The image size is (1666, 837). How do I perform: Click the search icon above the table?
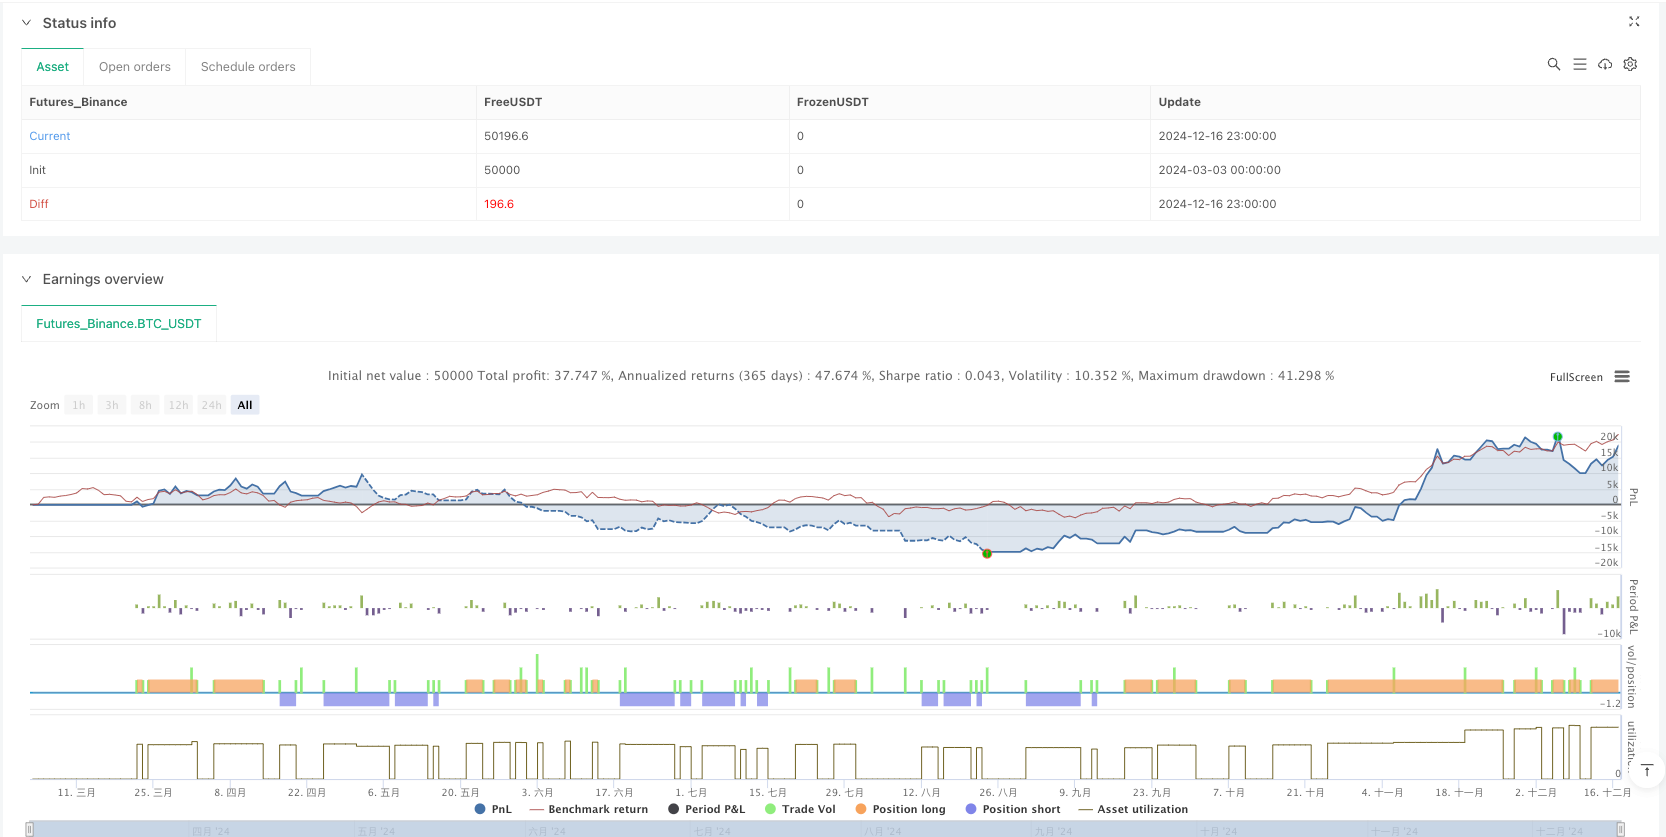coord(1553,64)
